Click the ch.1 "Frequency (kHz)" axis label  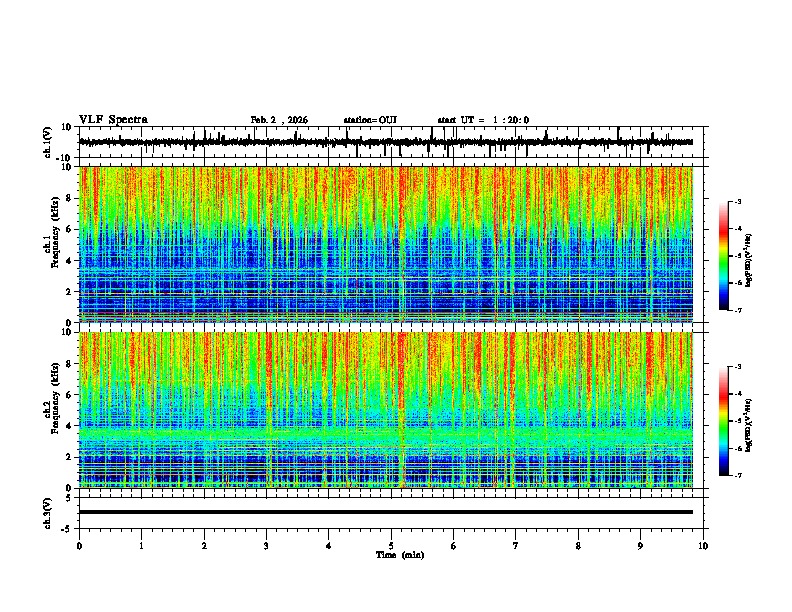[55, 232]
